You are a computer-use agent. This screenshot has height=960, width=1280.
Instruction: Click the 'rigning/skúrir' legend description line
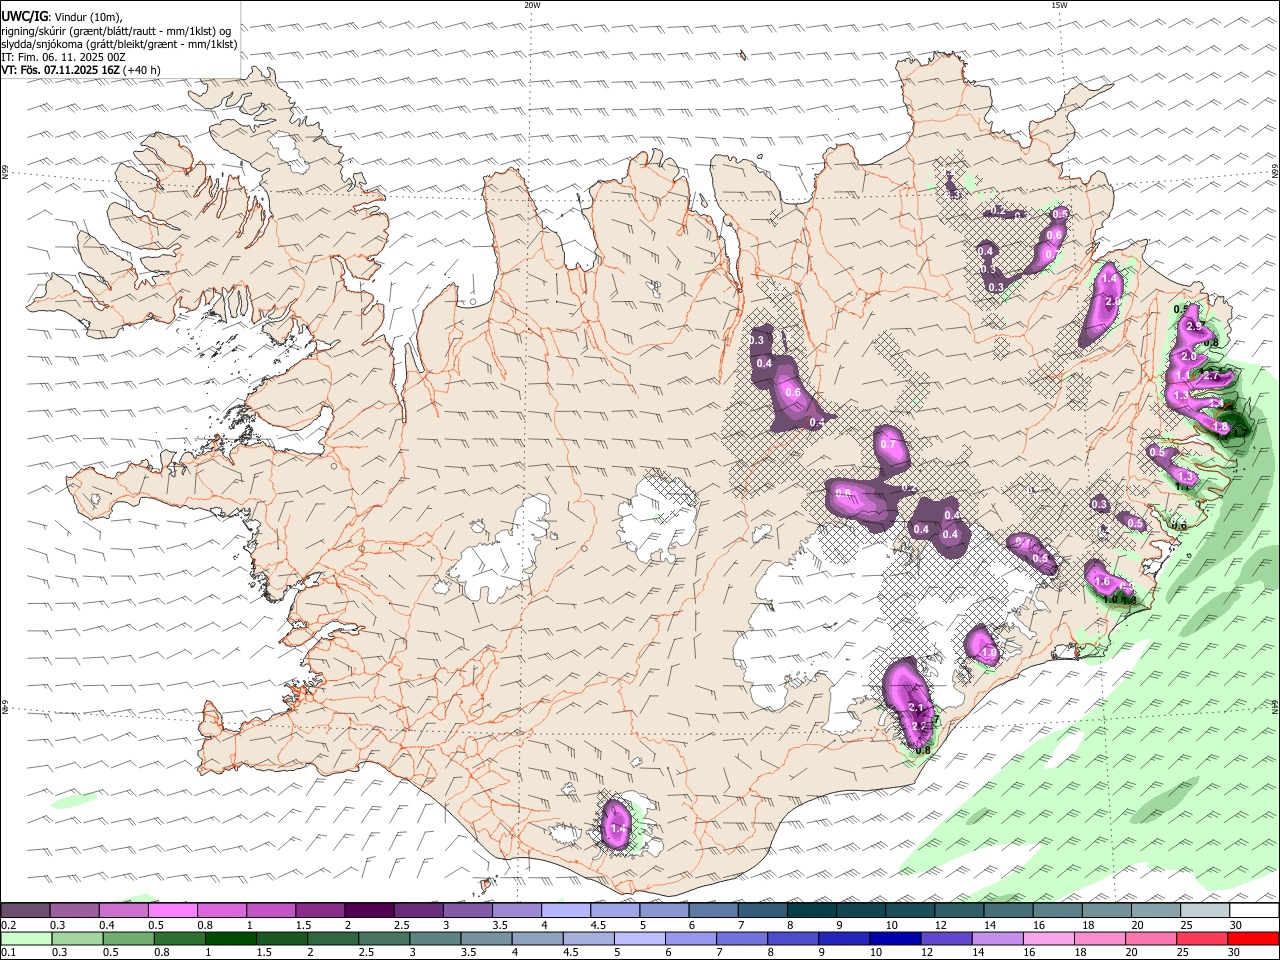tap(116, 30)
